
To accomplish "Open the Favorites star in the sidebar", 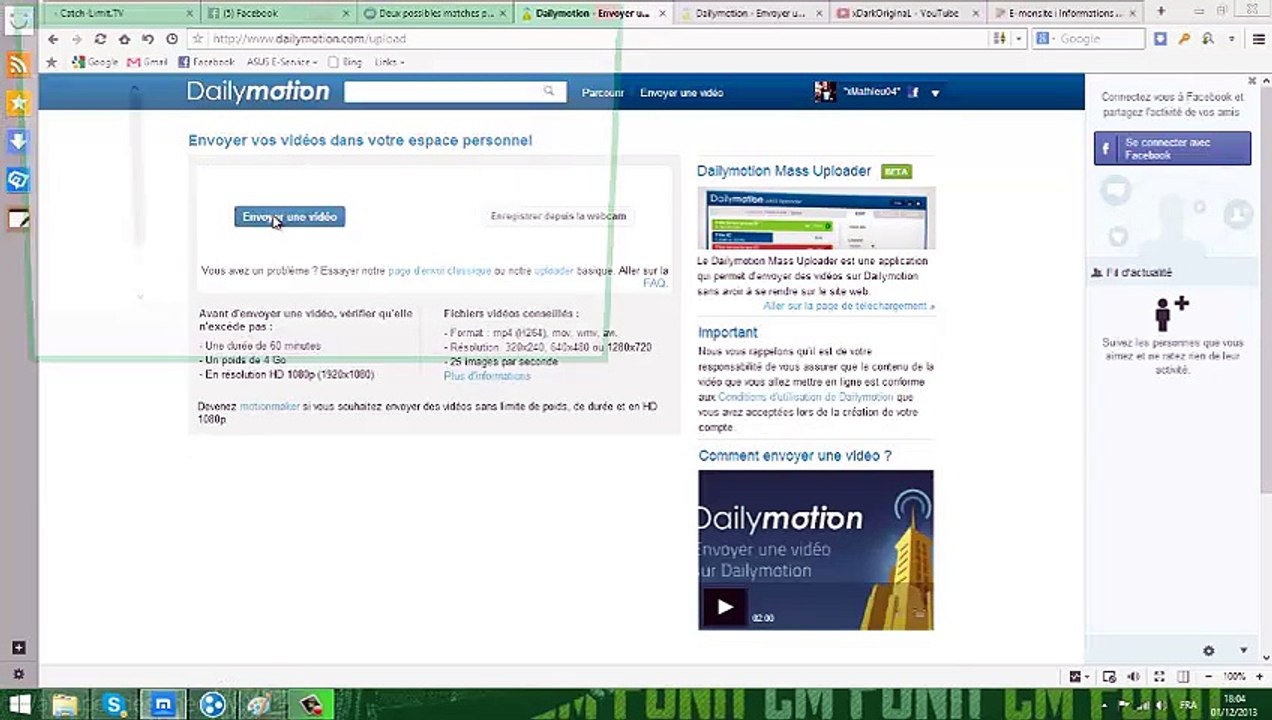I will (x=18, y=104).
